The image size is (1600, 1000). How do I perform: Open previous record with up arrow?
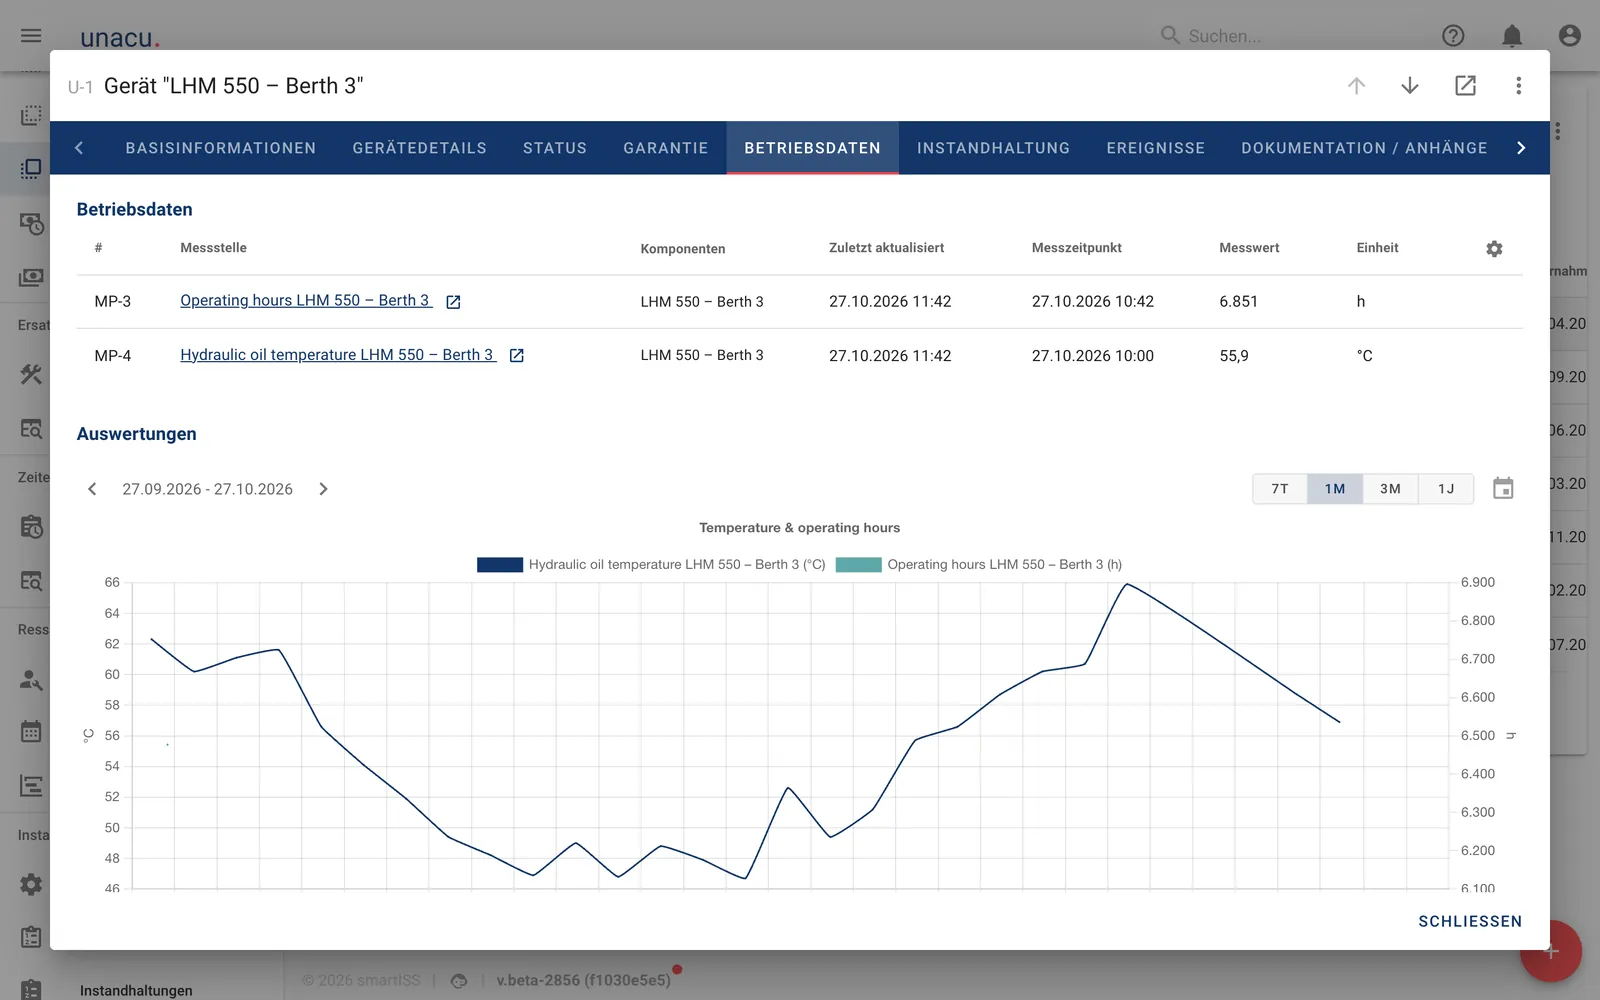(x=1356, y=86)
